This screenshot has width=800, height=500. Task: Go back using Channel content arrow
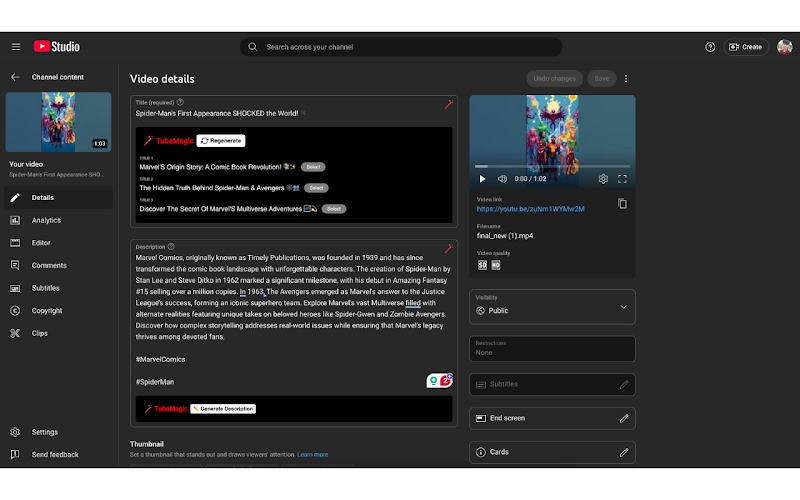[x=15, y=77]
